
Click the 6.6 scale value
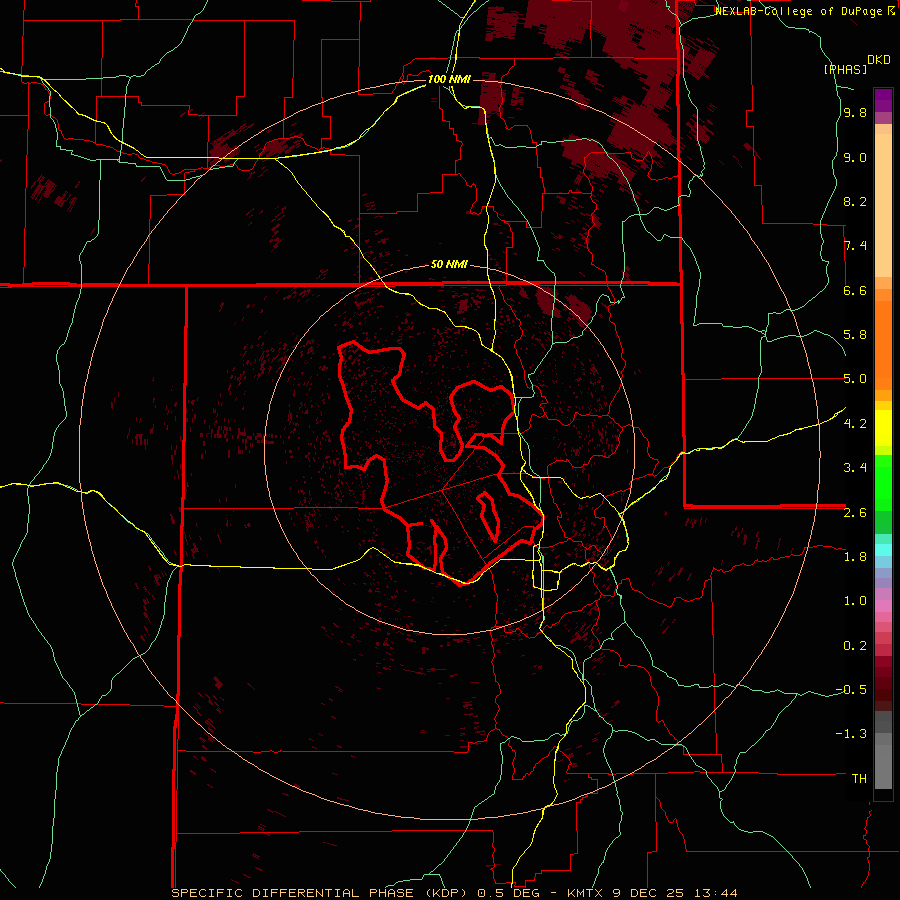(x=855, y=290)
